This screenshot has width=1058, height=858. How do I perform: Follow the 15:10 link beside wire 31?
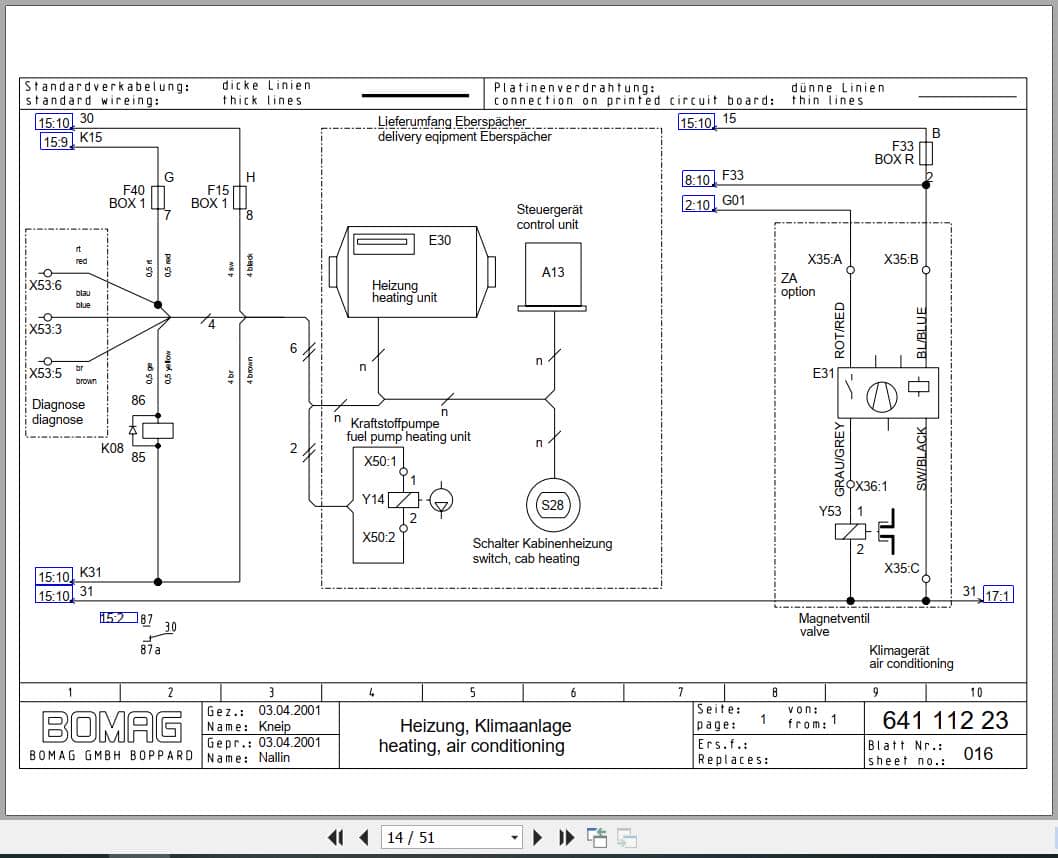tap(54, 596)
